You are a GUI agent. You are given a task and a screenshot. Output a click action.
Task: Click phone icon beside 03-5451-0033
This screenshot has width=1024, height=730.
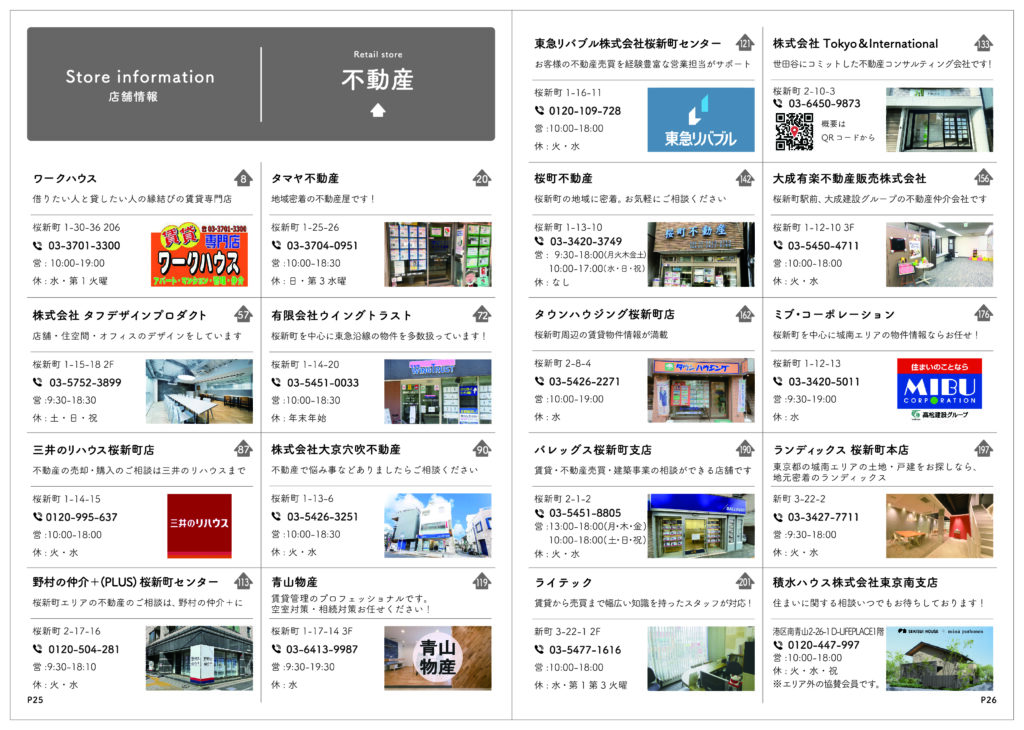point(276,383)
